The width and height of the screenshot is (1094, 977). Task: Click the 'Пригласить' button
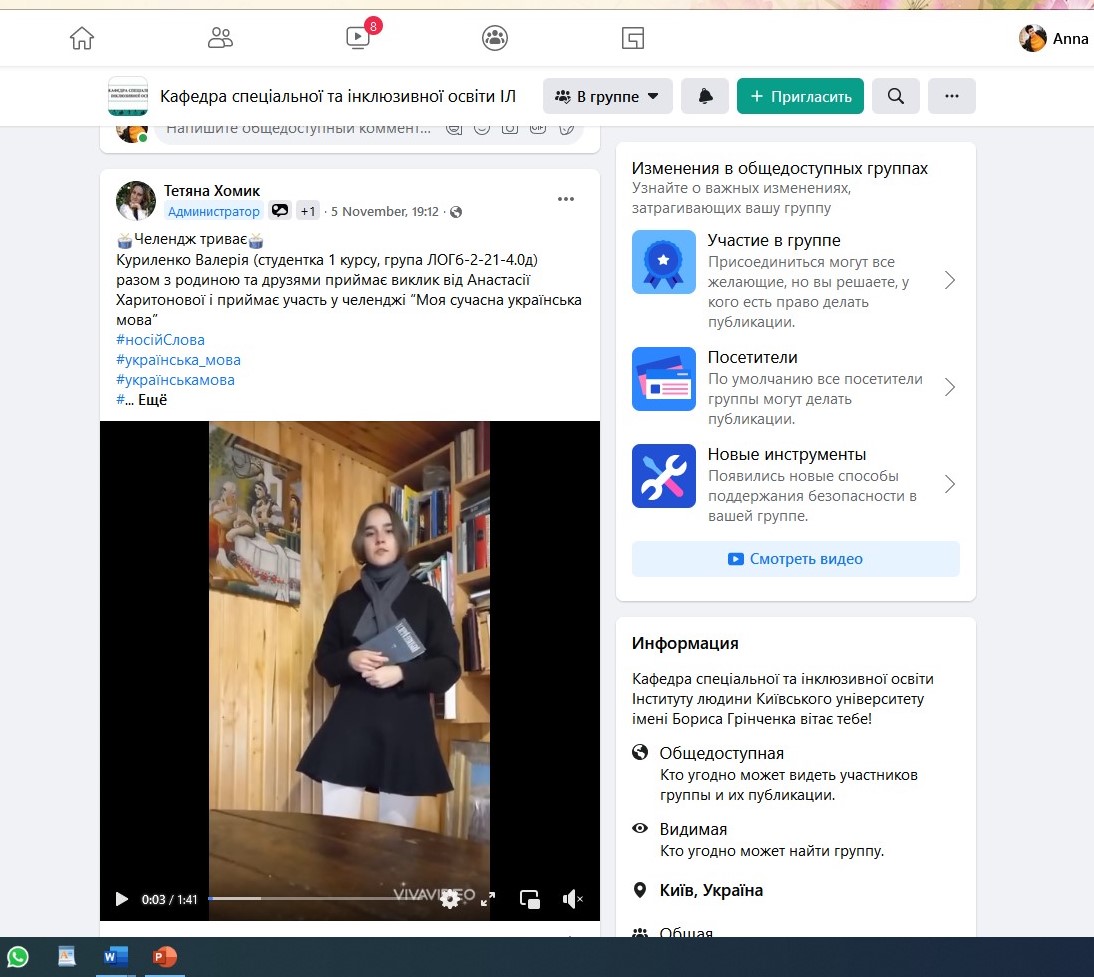point(800,97)
